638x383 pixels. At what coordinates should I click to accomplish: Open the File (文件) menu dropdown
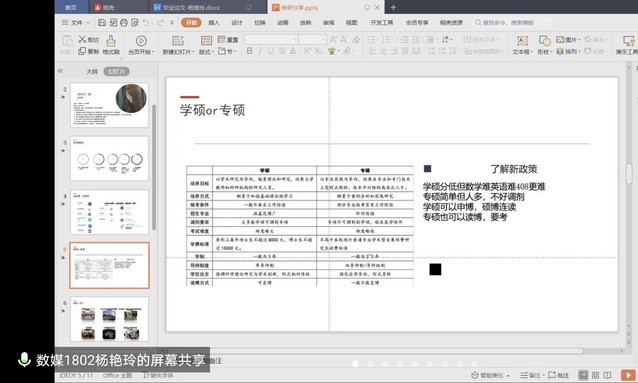[x=76, y=22]
